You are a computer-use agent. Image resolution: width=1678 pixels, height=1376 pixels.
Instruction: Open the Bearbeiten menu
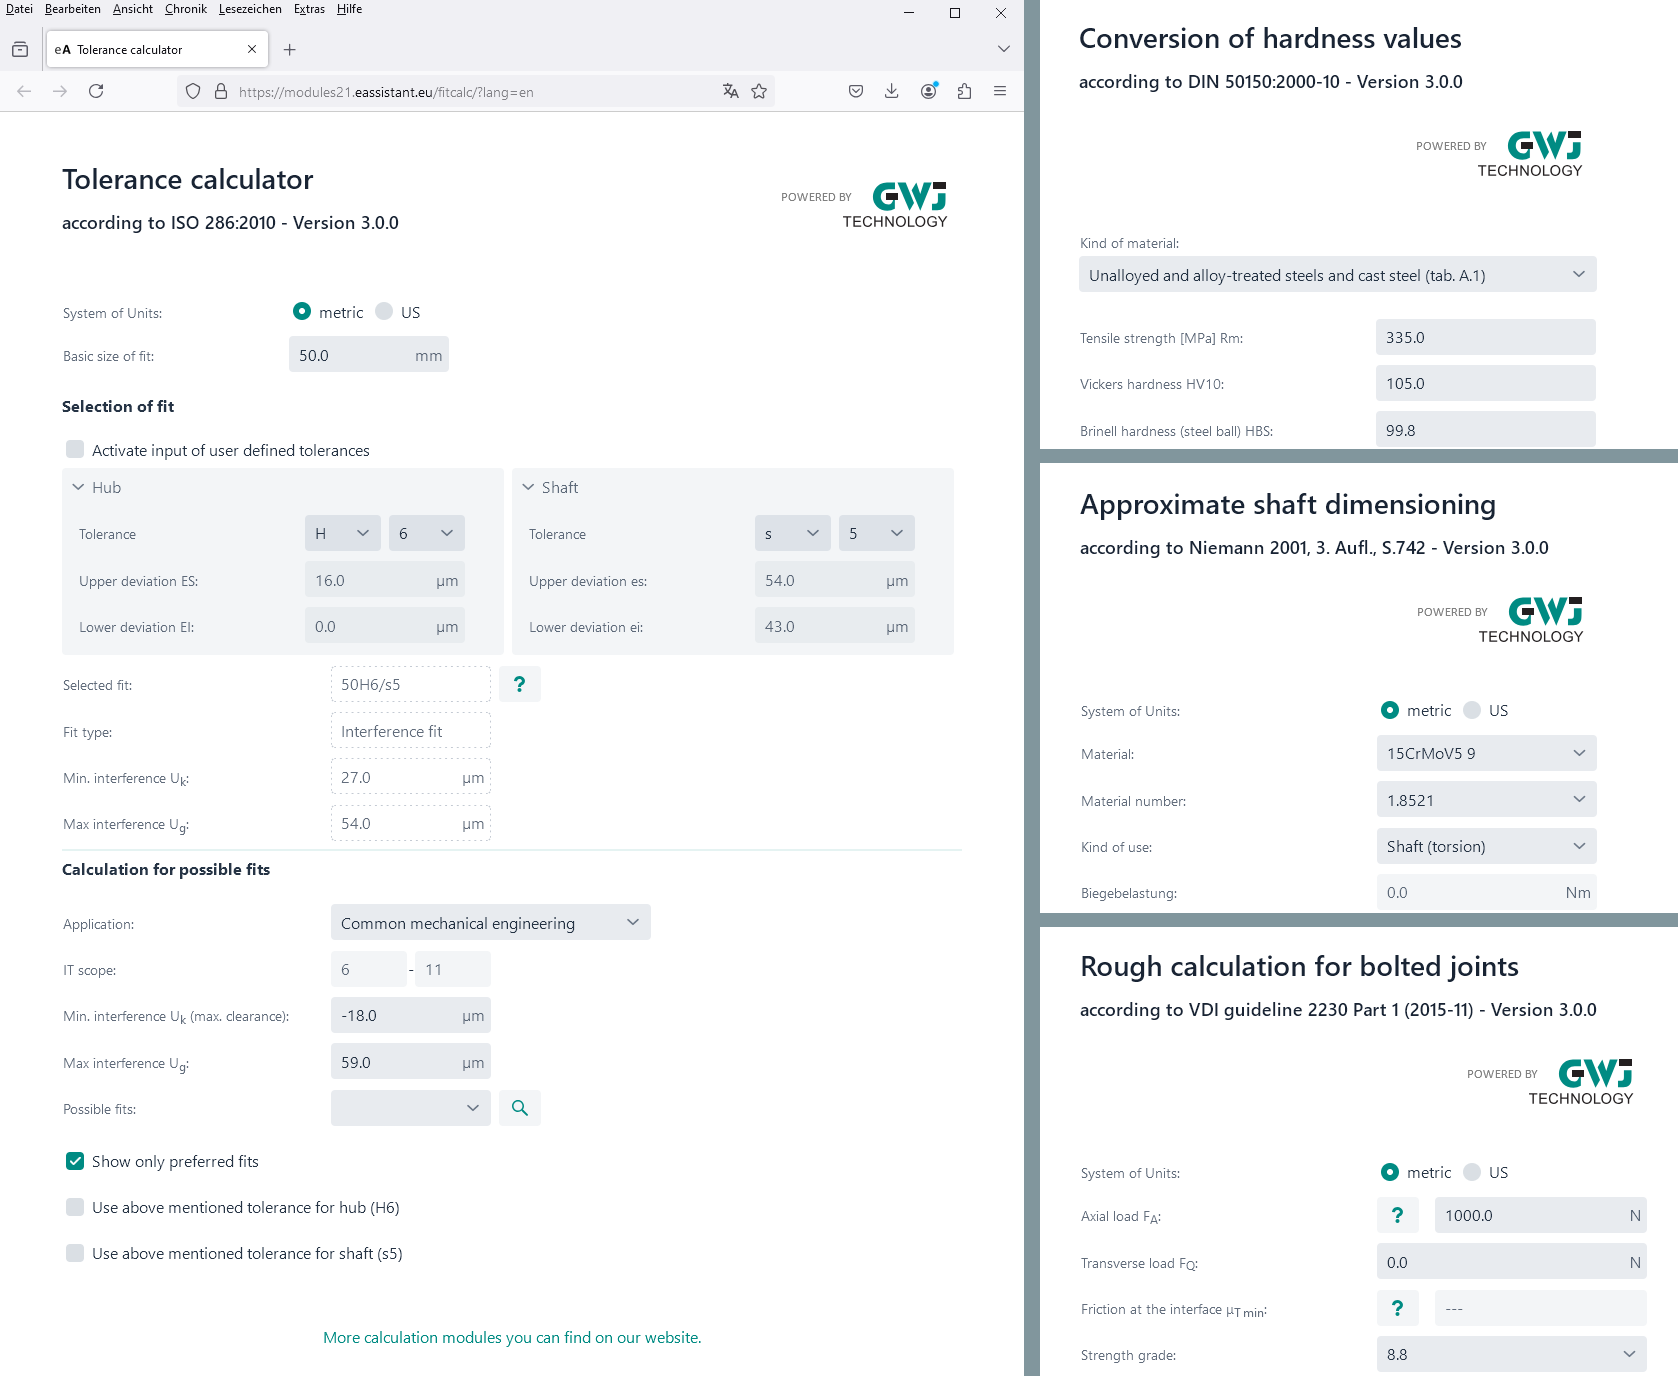click(x=73, y=8)
